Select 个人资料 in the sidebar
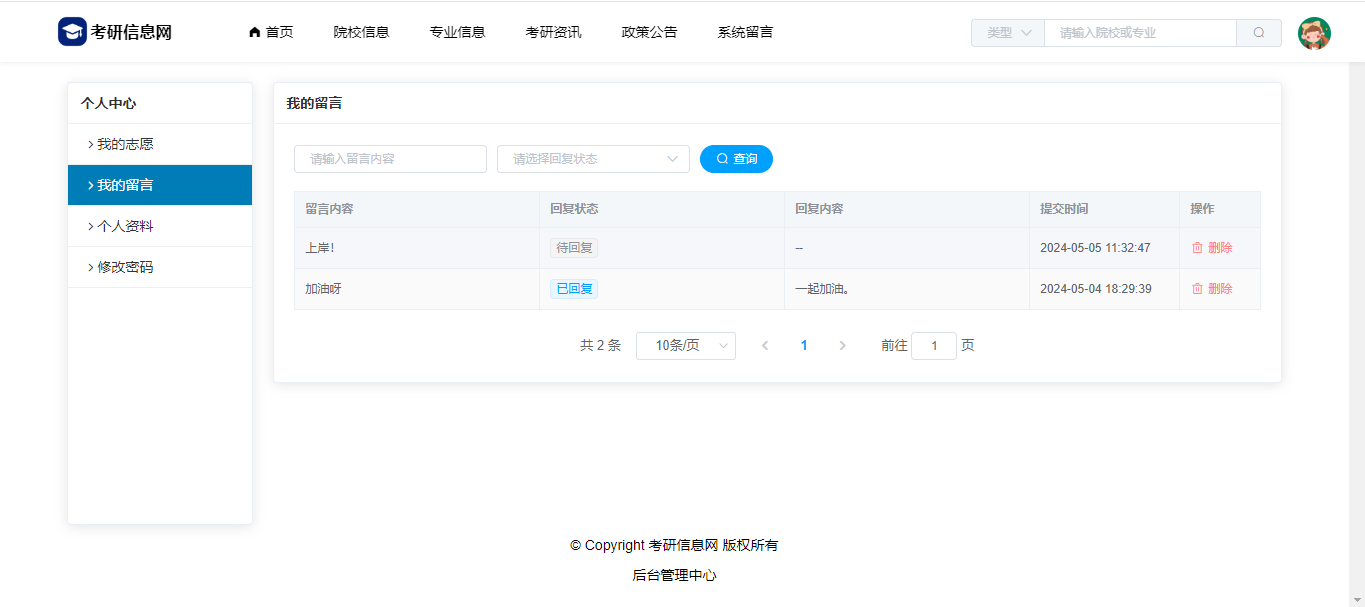 [x=125, y=226]
